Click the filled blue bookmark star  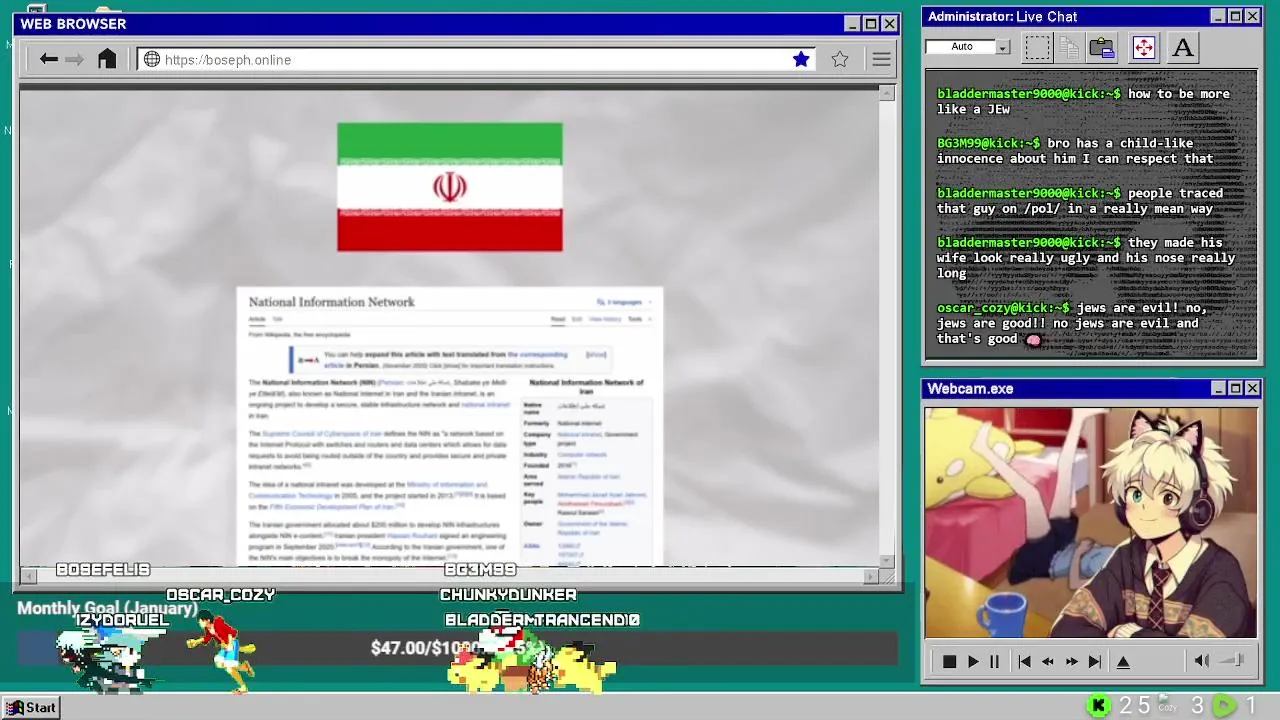point(801,59)
